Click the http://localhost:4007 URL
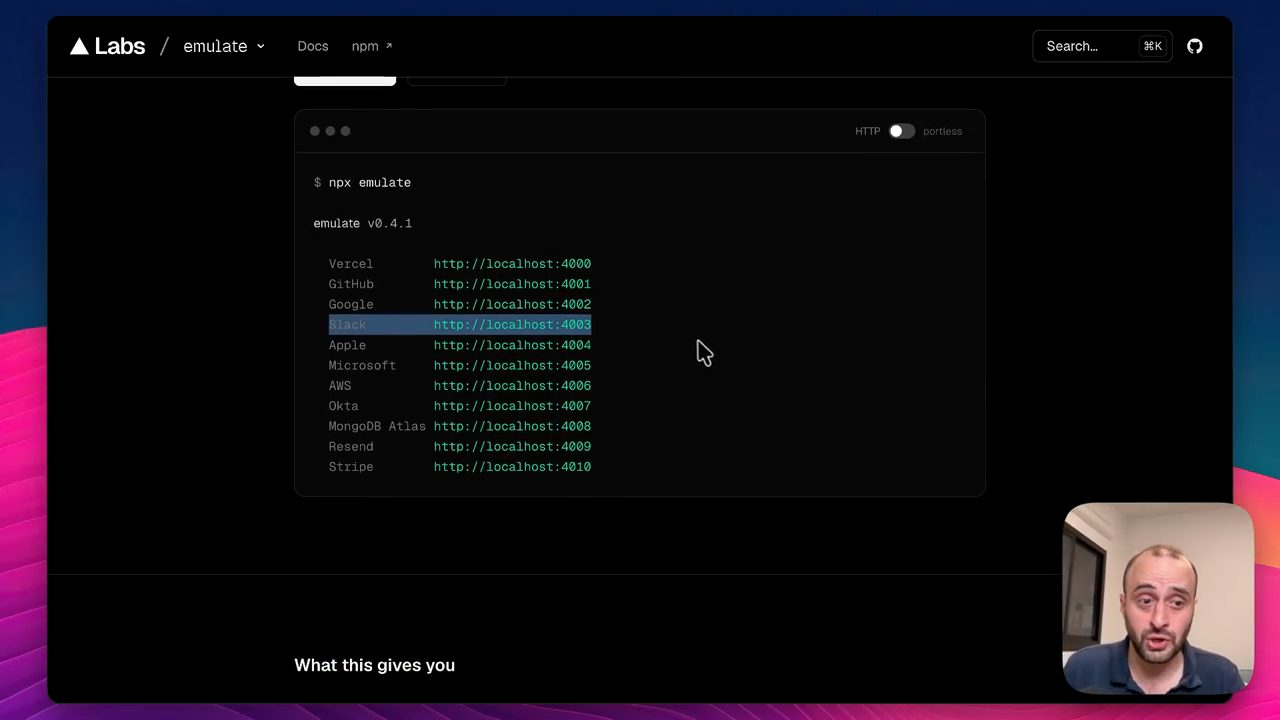This screenshot has width=1280, height=720. pos(512,406)
